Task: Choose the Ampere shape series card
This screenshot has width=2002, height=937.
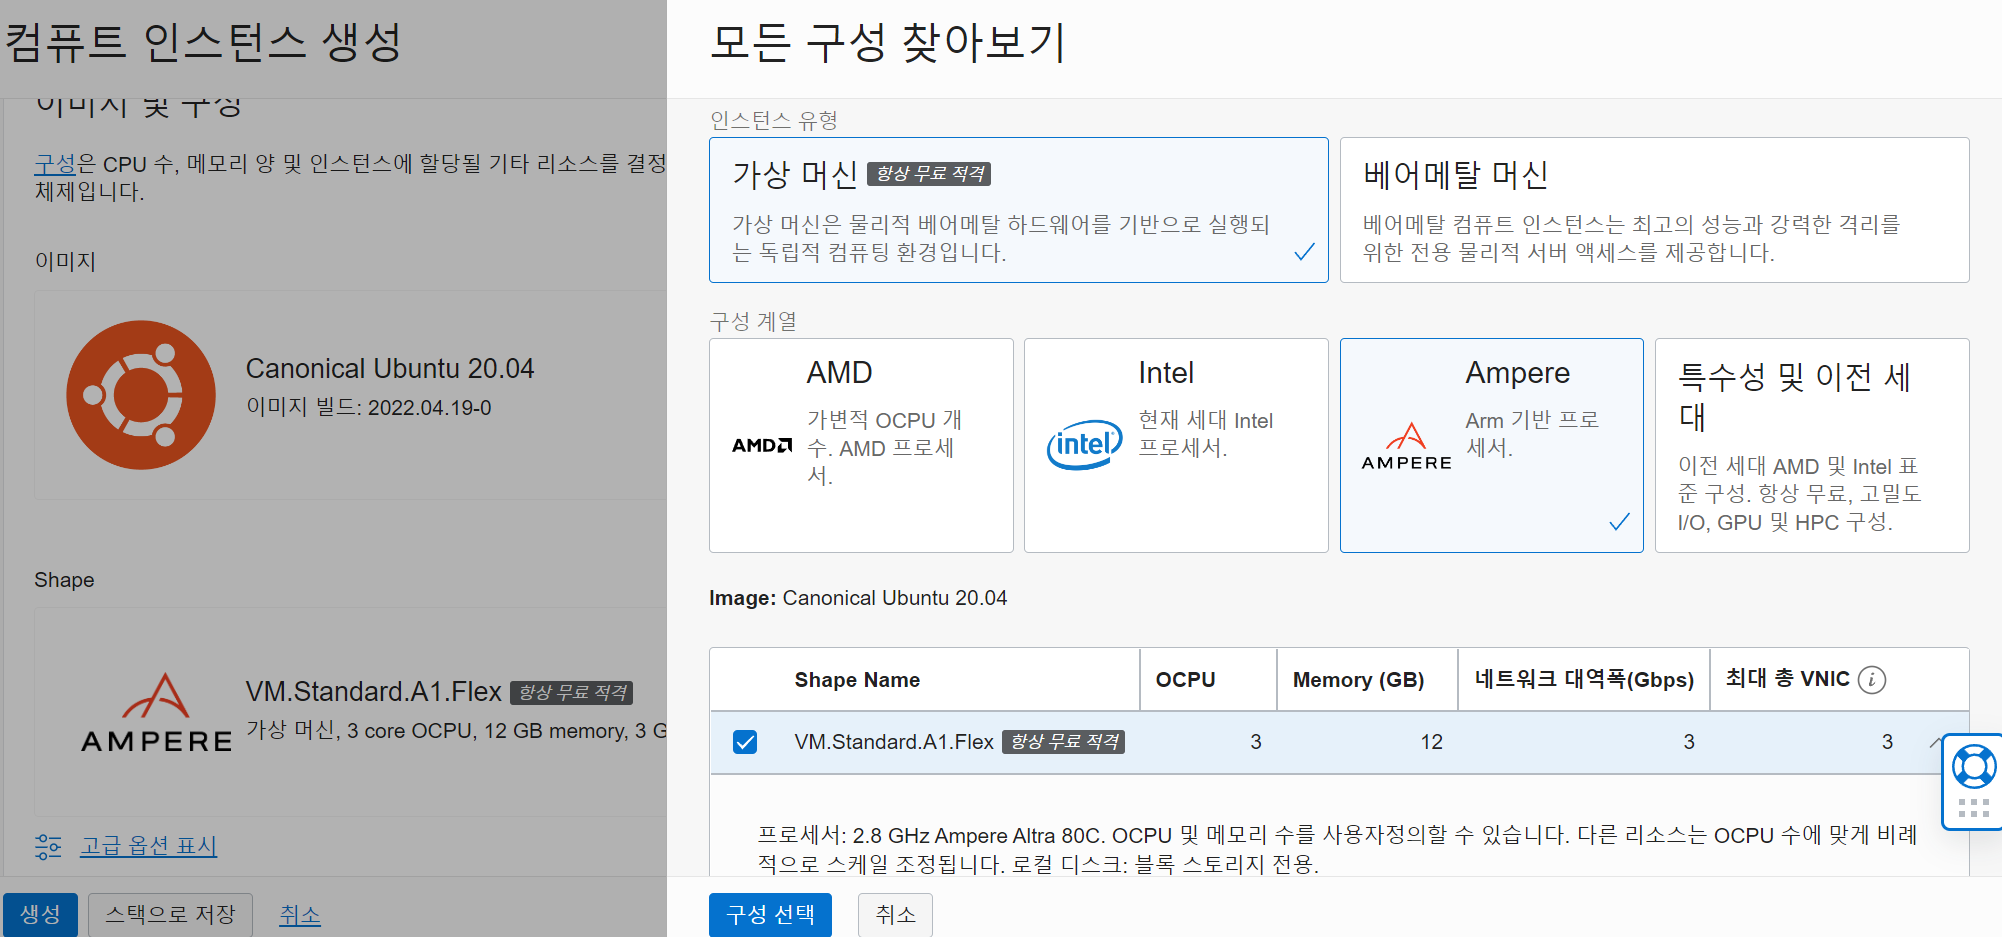Action: [x=1491, y=445]
